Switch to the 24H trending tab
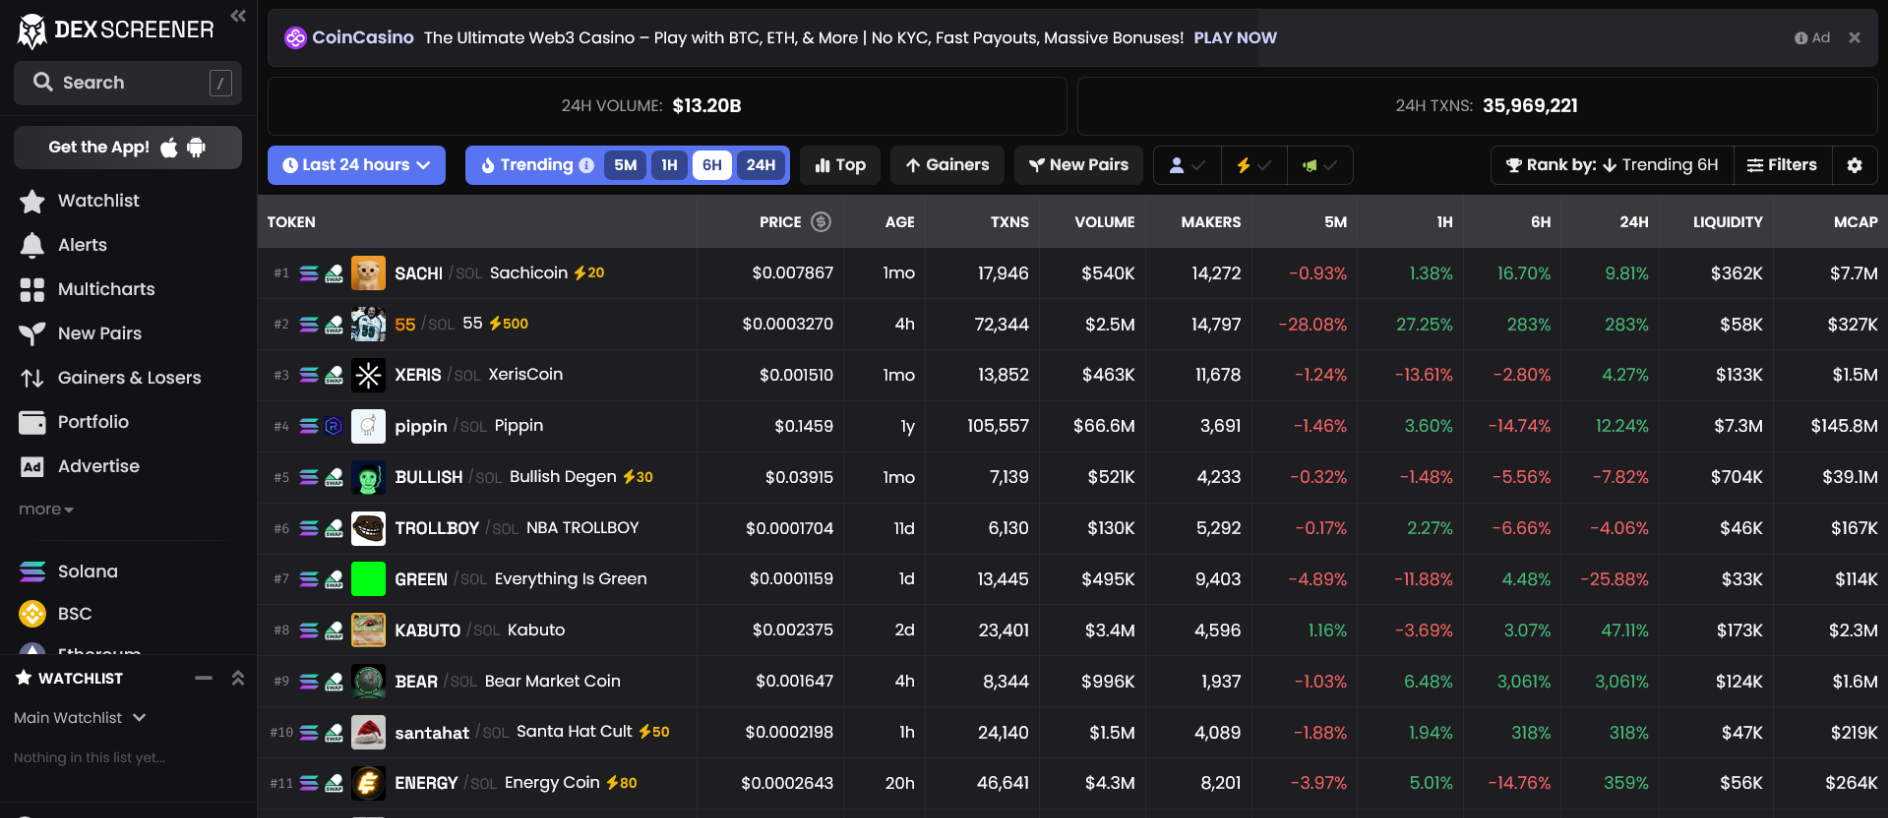This screenshot has height=818, width=1888. point(760,165)
